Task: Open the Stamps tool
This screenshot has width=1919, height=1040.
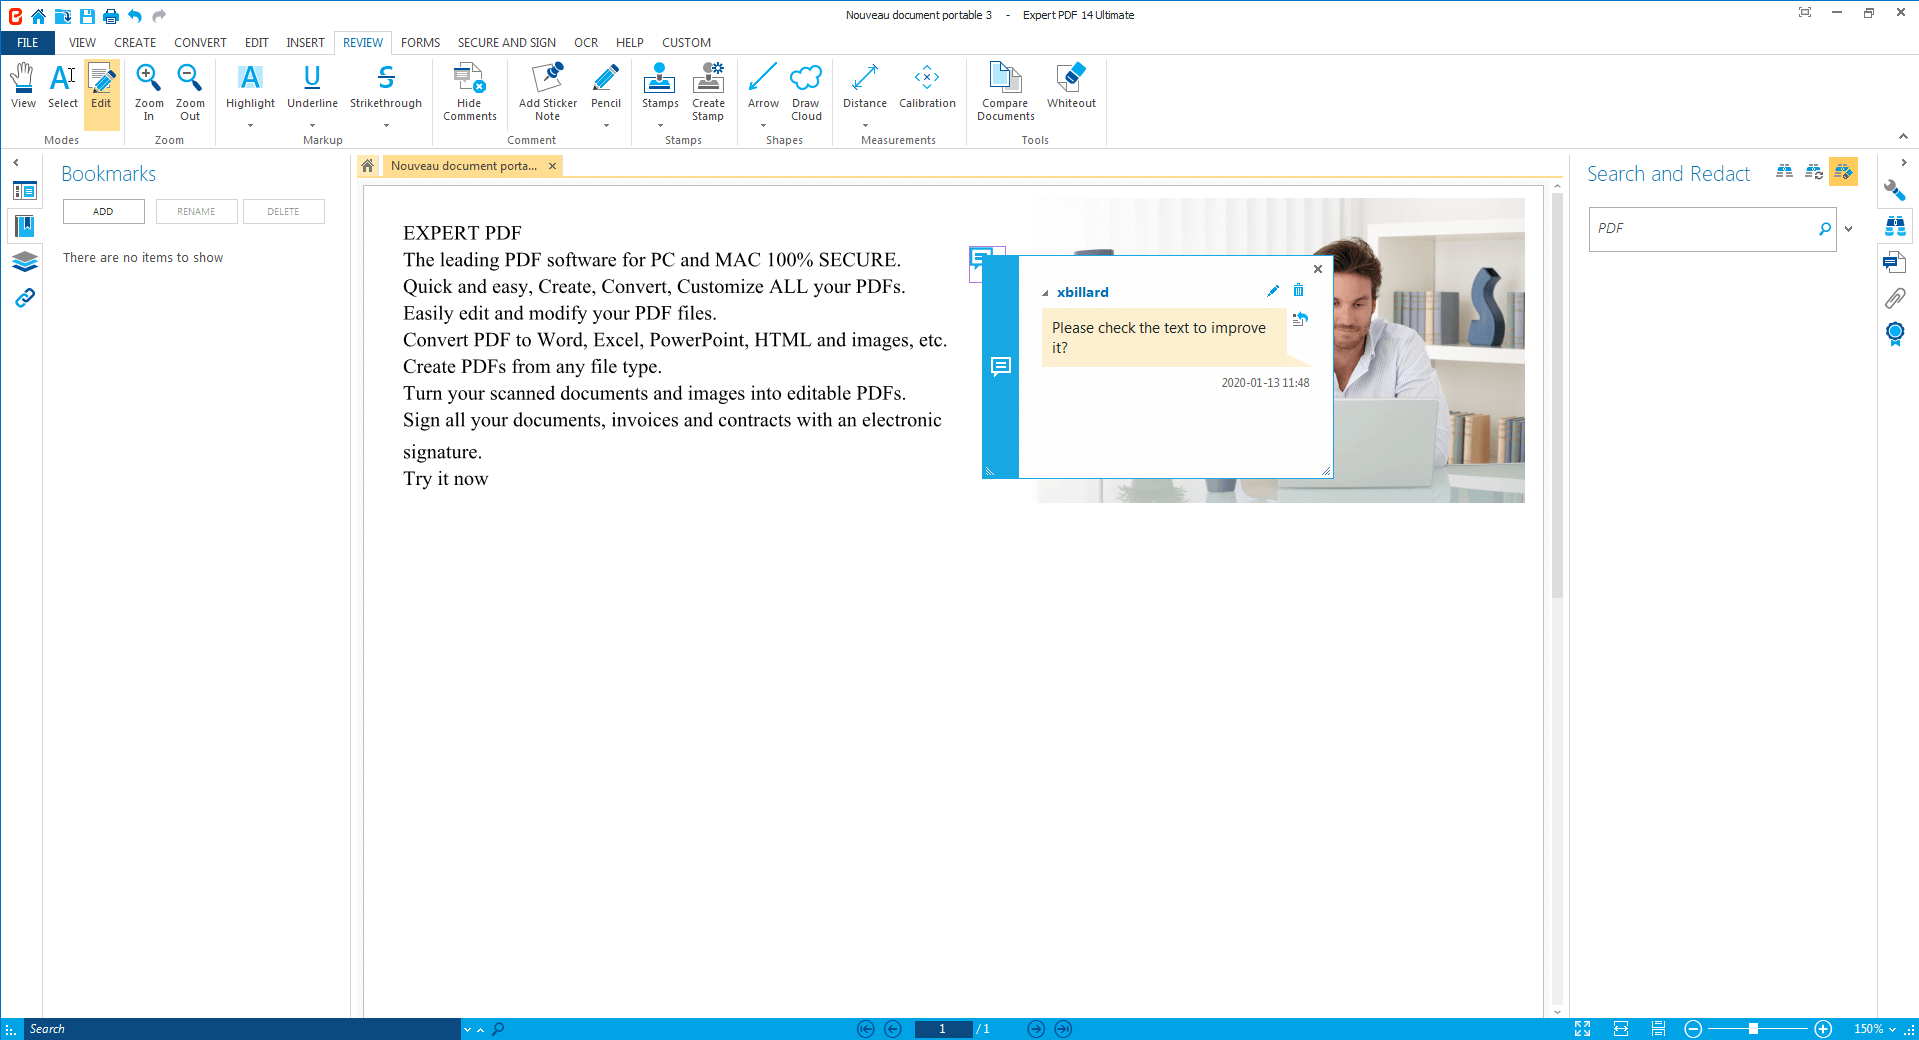Action: pyautogui.click(x=660, y=86)
